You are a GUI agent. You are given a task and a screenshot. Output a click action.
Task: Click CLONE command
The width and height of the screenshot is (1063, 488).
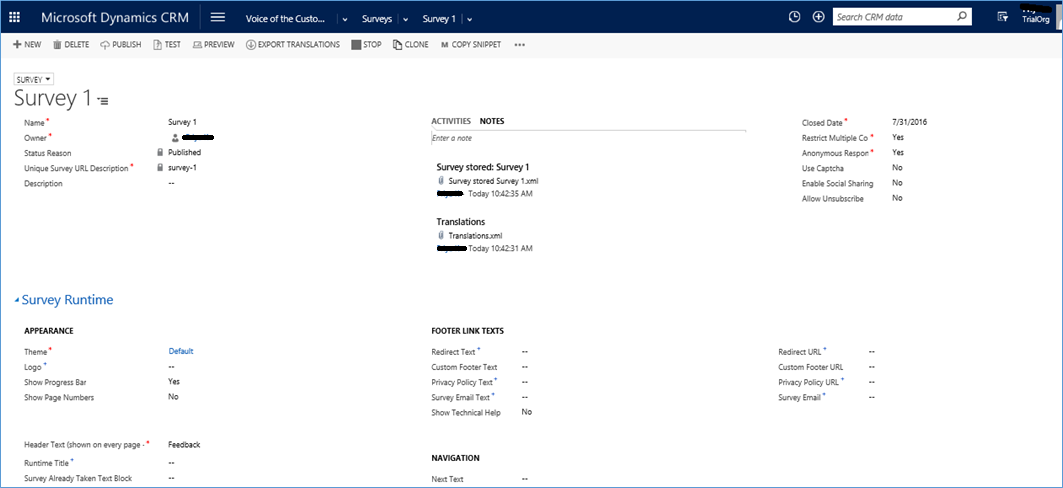tap(411, 45)
